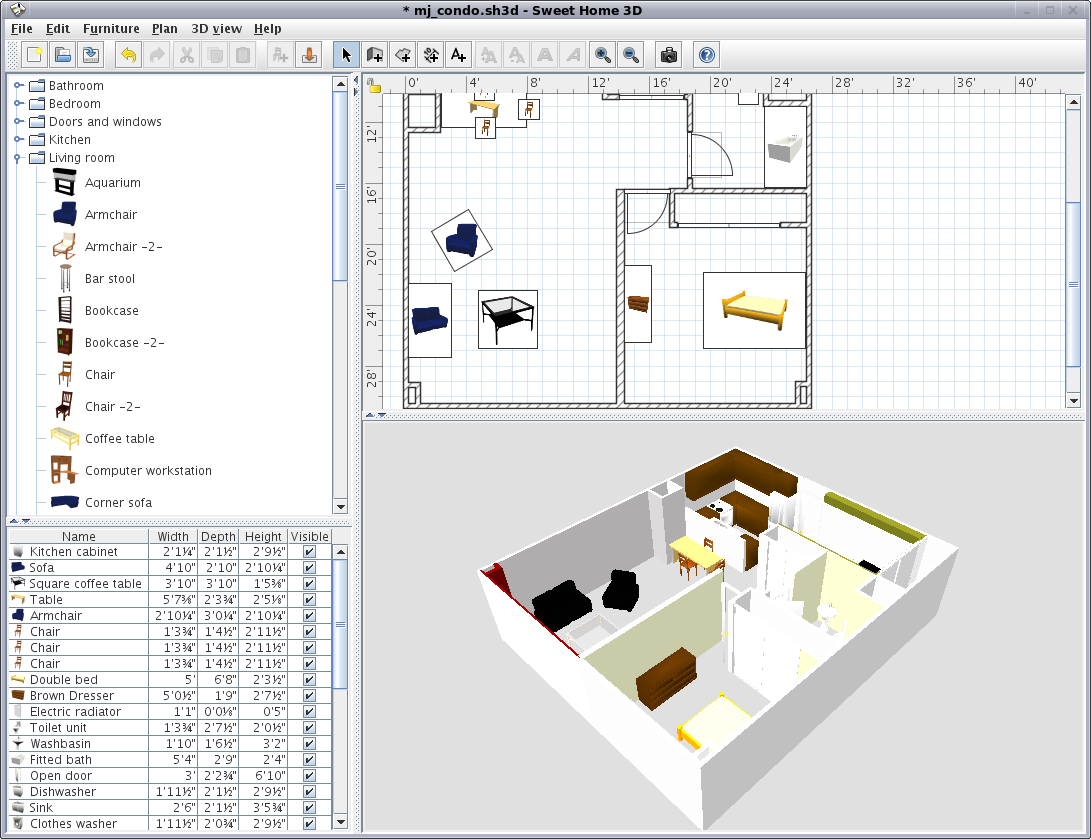Hide the Dishwasher via its checkbox

coord(309,792)
